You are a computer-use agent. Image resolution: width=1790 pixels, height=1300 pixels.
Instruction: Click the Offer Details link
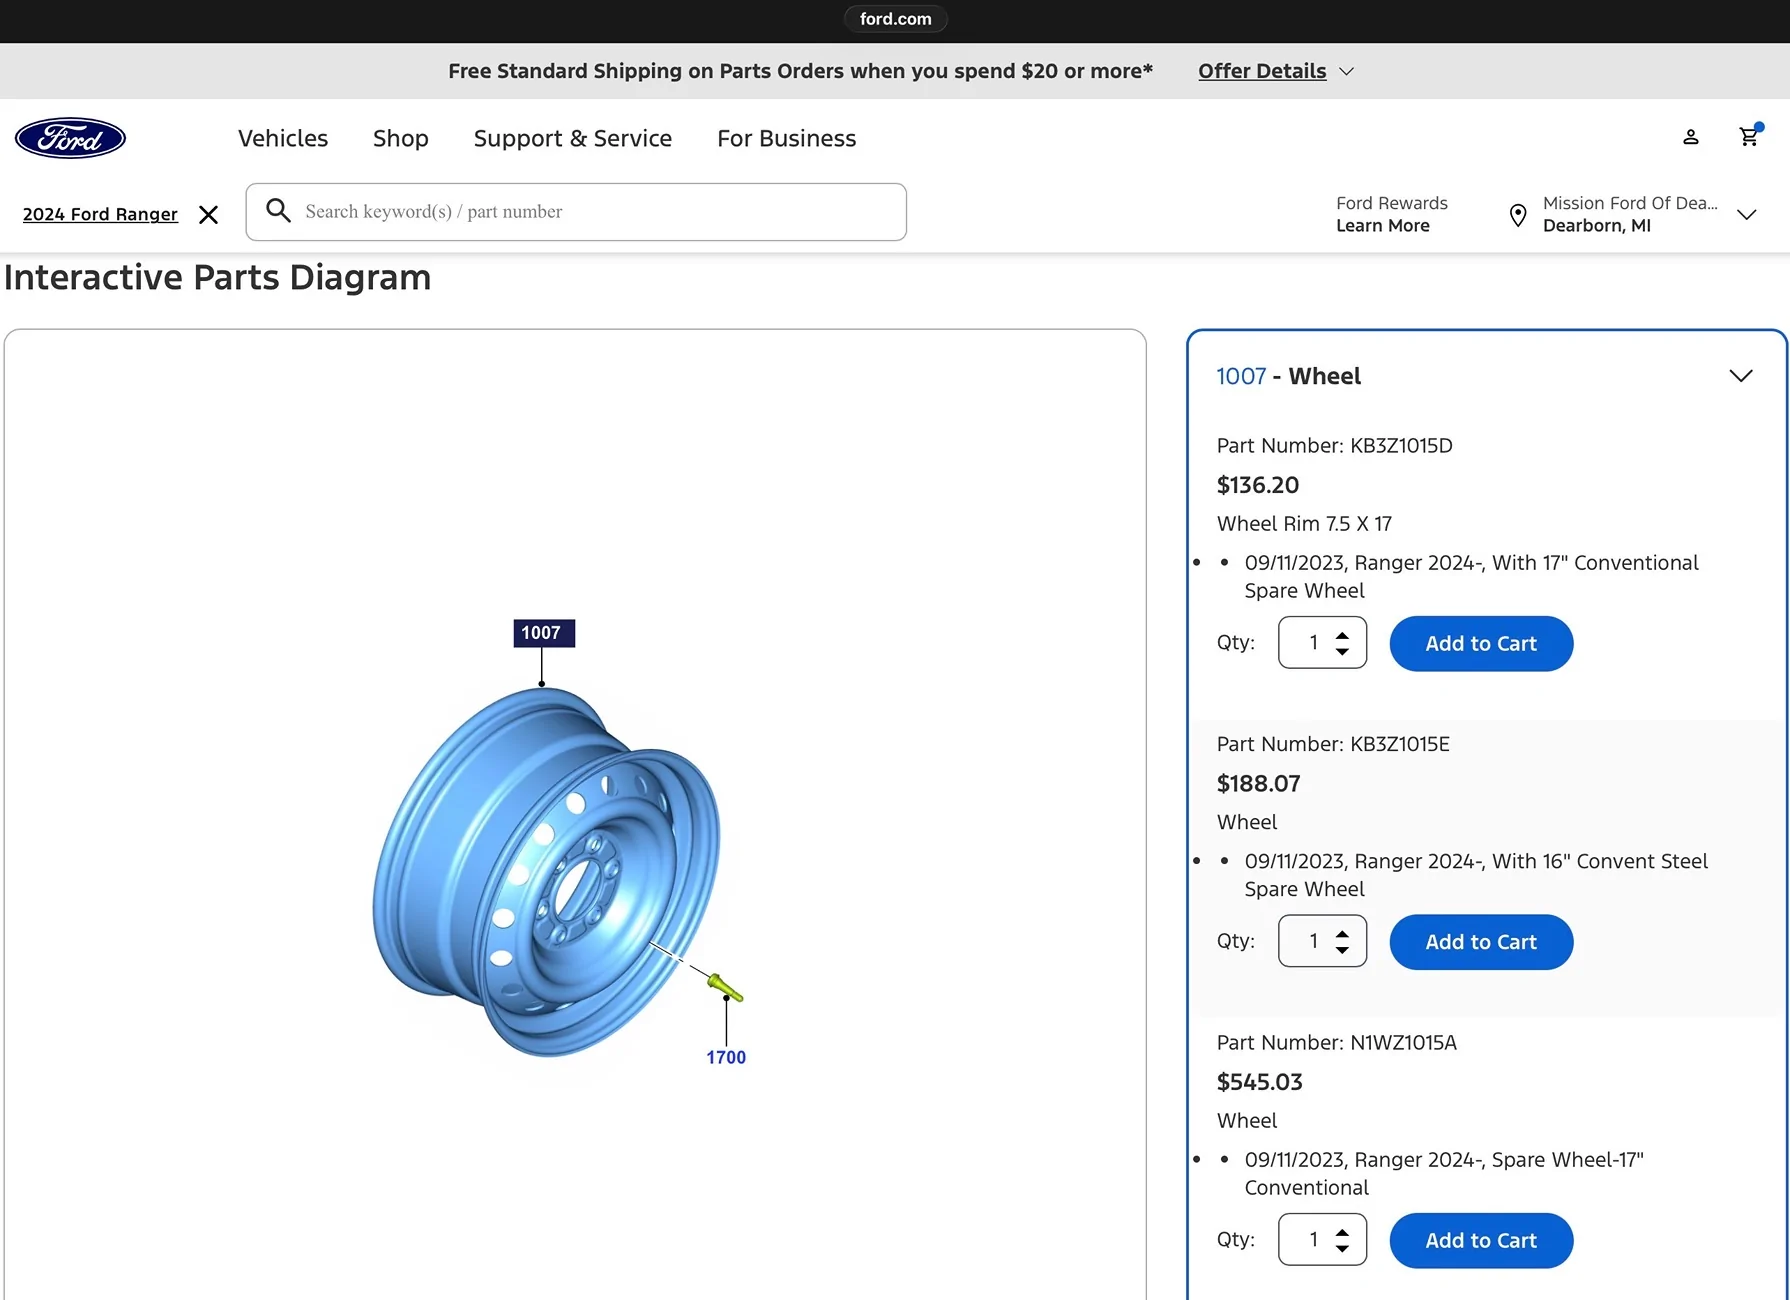pos(1262,71)
